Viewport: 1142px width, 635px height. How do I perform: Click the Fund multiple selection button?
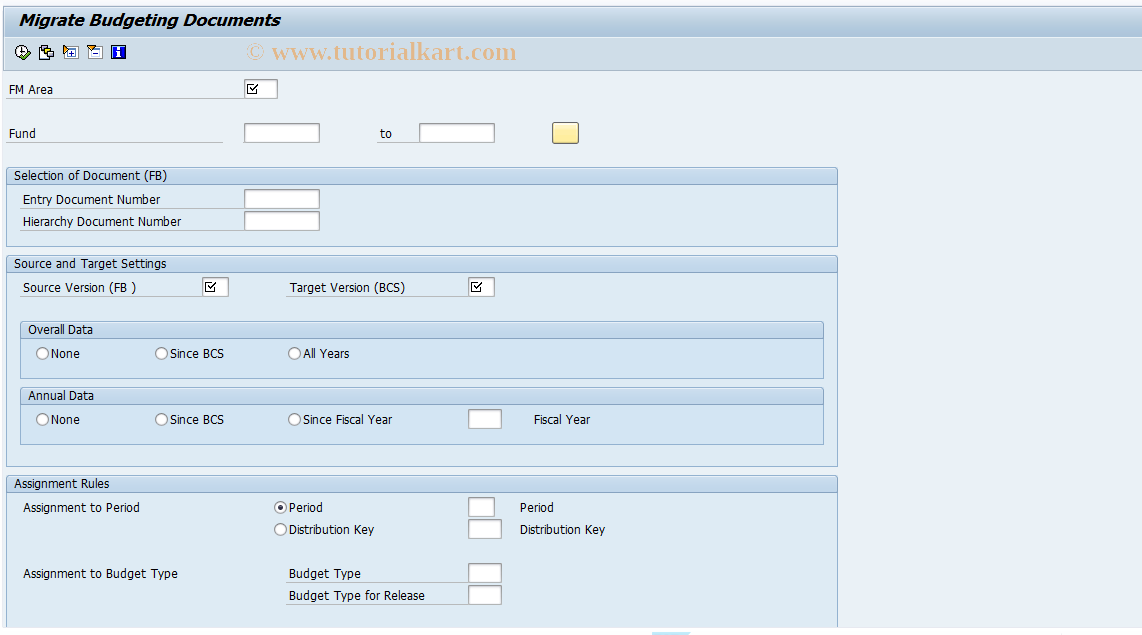tap(565, 133)
